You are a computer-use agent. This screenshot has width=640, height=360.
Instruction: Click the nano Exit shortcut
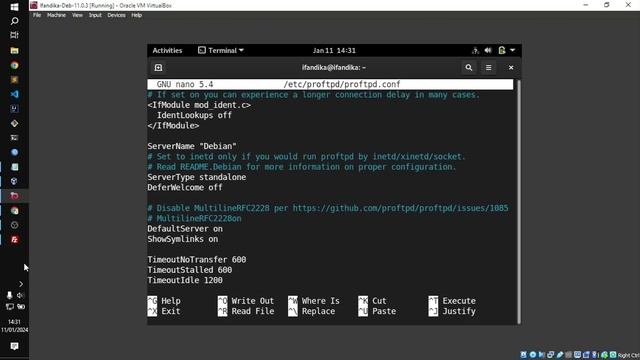click(x=164, y=311)
